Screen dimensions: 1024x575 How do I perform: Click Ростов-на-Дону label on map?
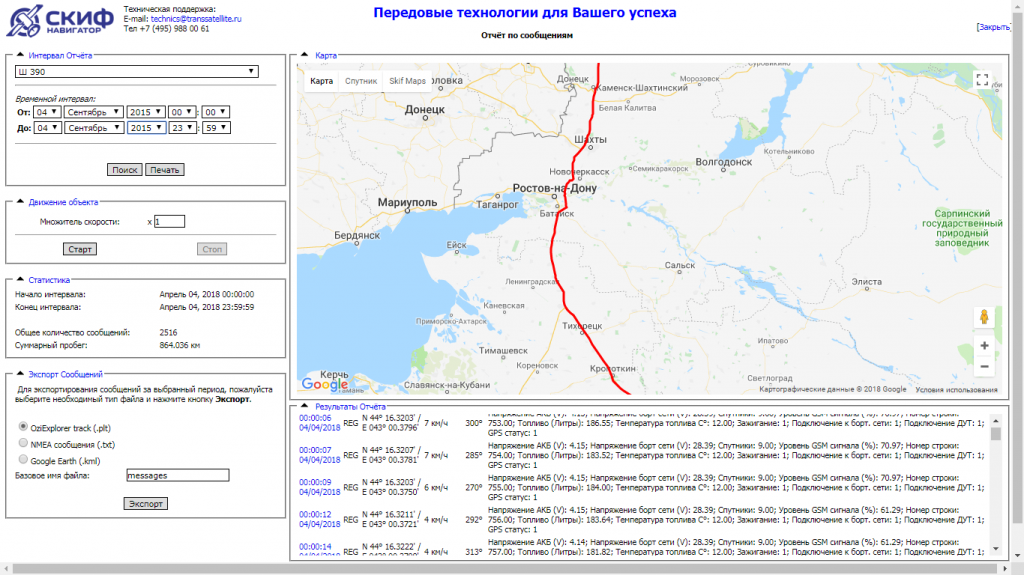tap(554, 188)
